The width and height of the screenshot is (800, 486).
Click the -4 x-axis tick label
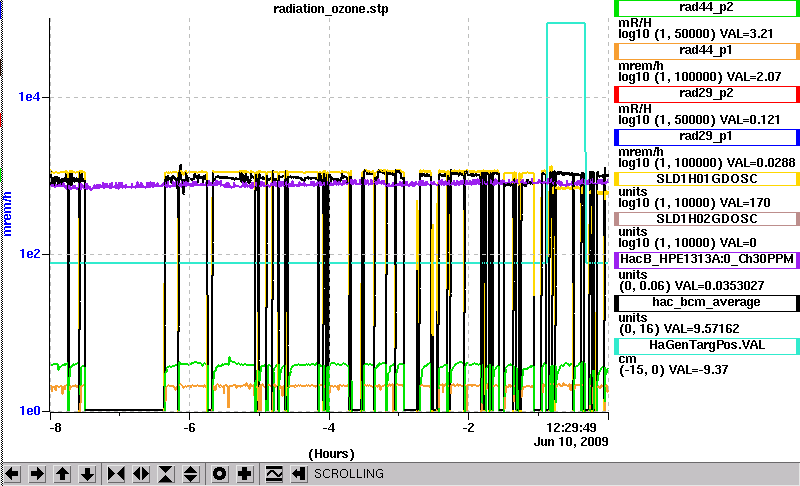click(x=329, y=427)
